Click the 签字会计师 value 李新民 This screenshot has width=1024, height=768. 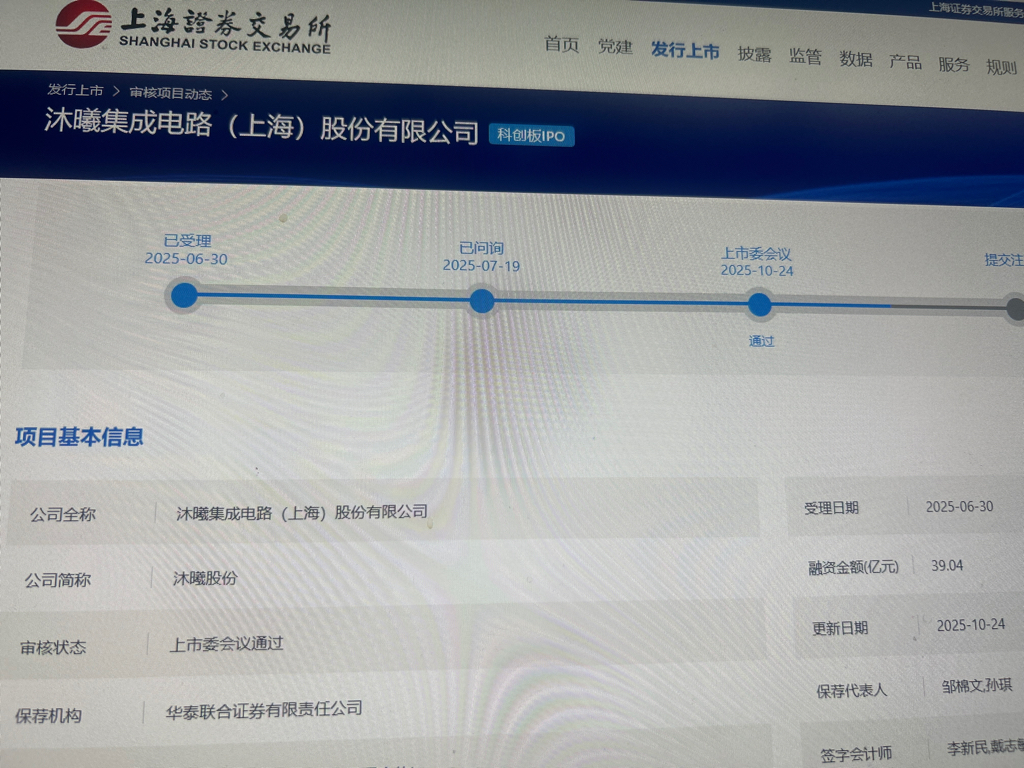[967, 747]
